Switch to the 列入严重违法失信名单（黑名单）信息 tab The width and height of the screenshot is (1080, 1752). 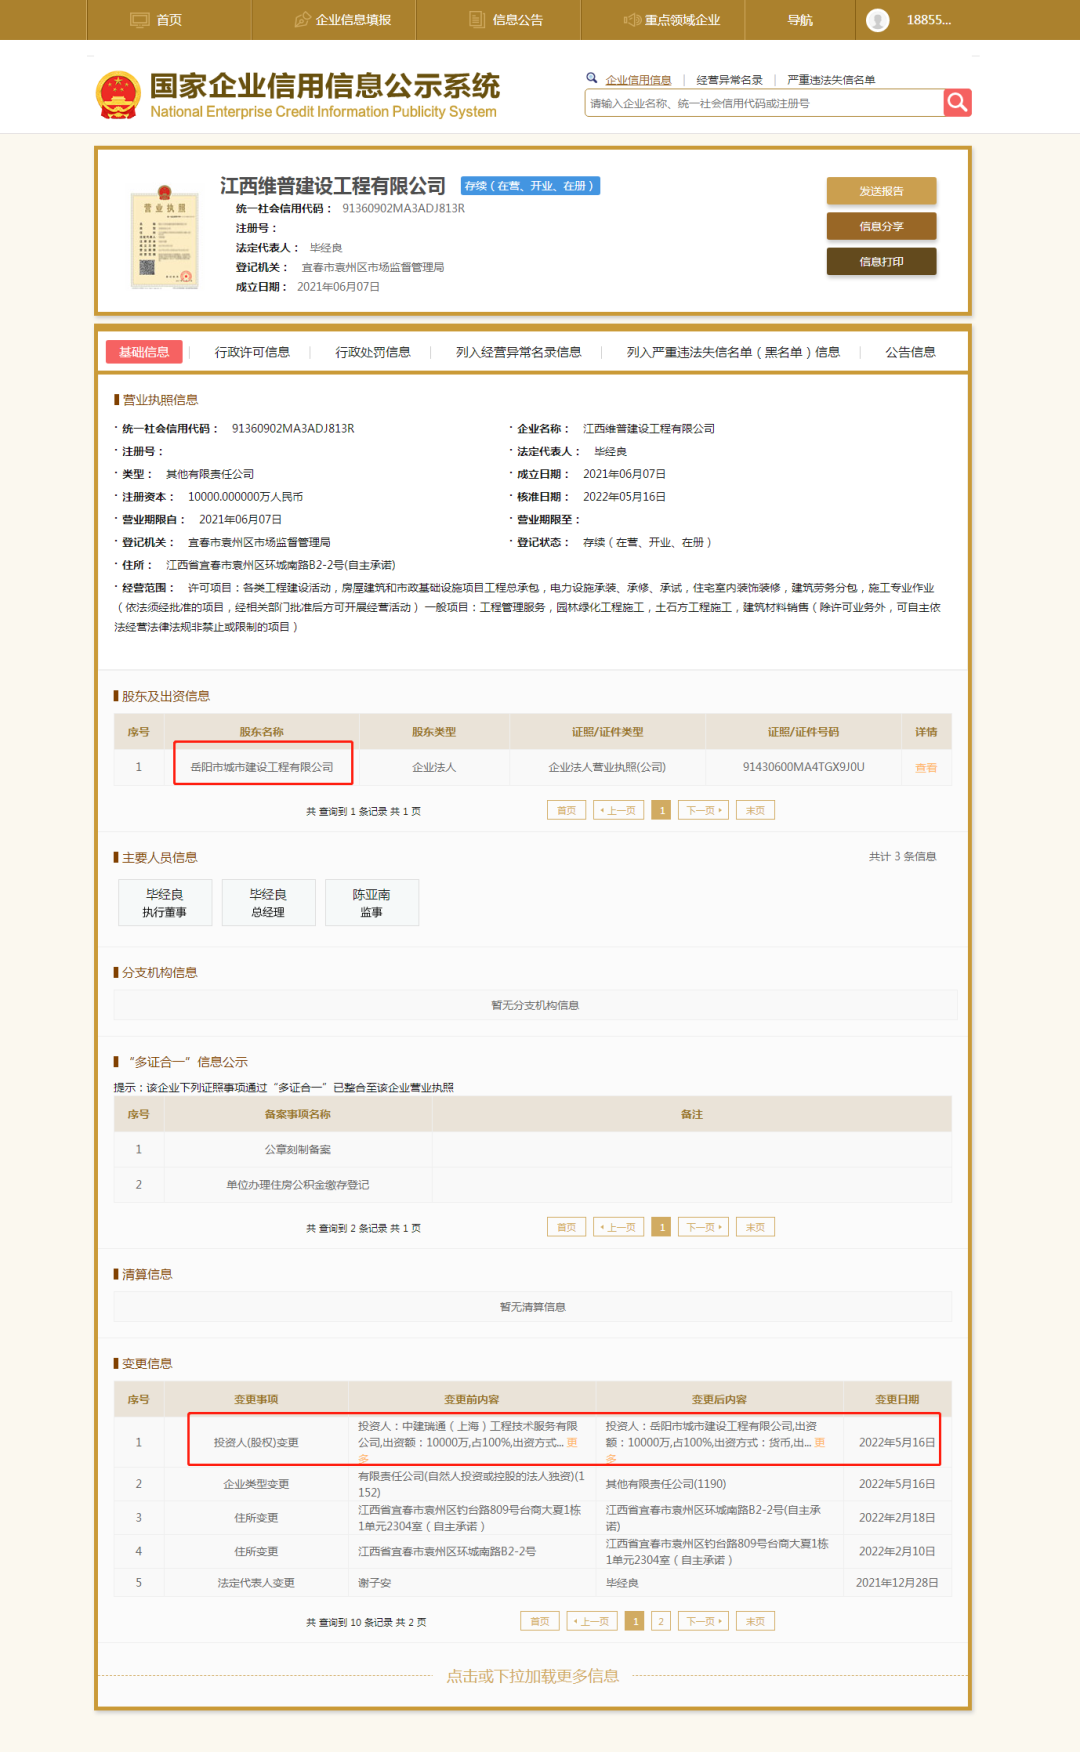[x=733, y=352]
